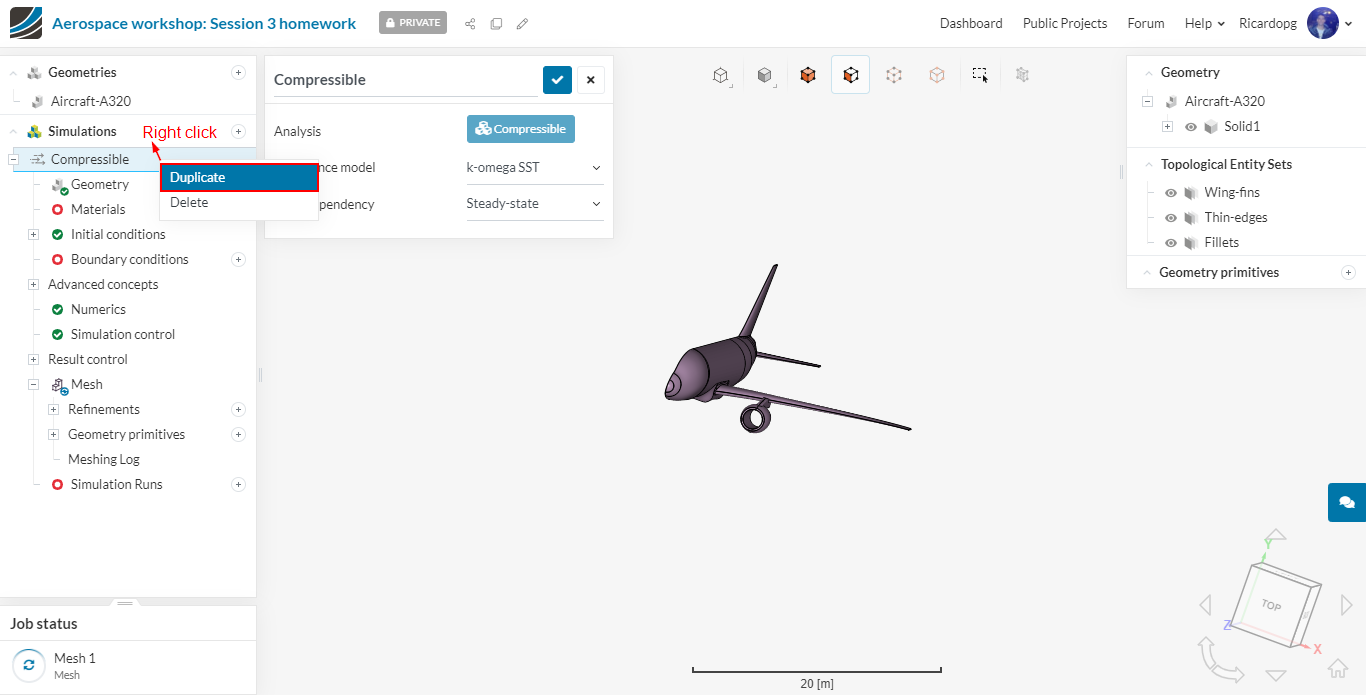Image resolution: width=1366 pixels, height=695 pixels.
Task: Open the Forum link
Action: point(1146,23)
